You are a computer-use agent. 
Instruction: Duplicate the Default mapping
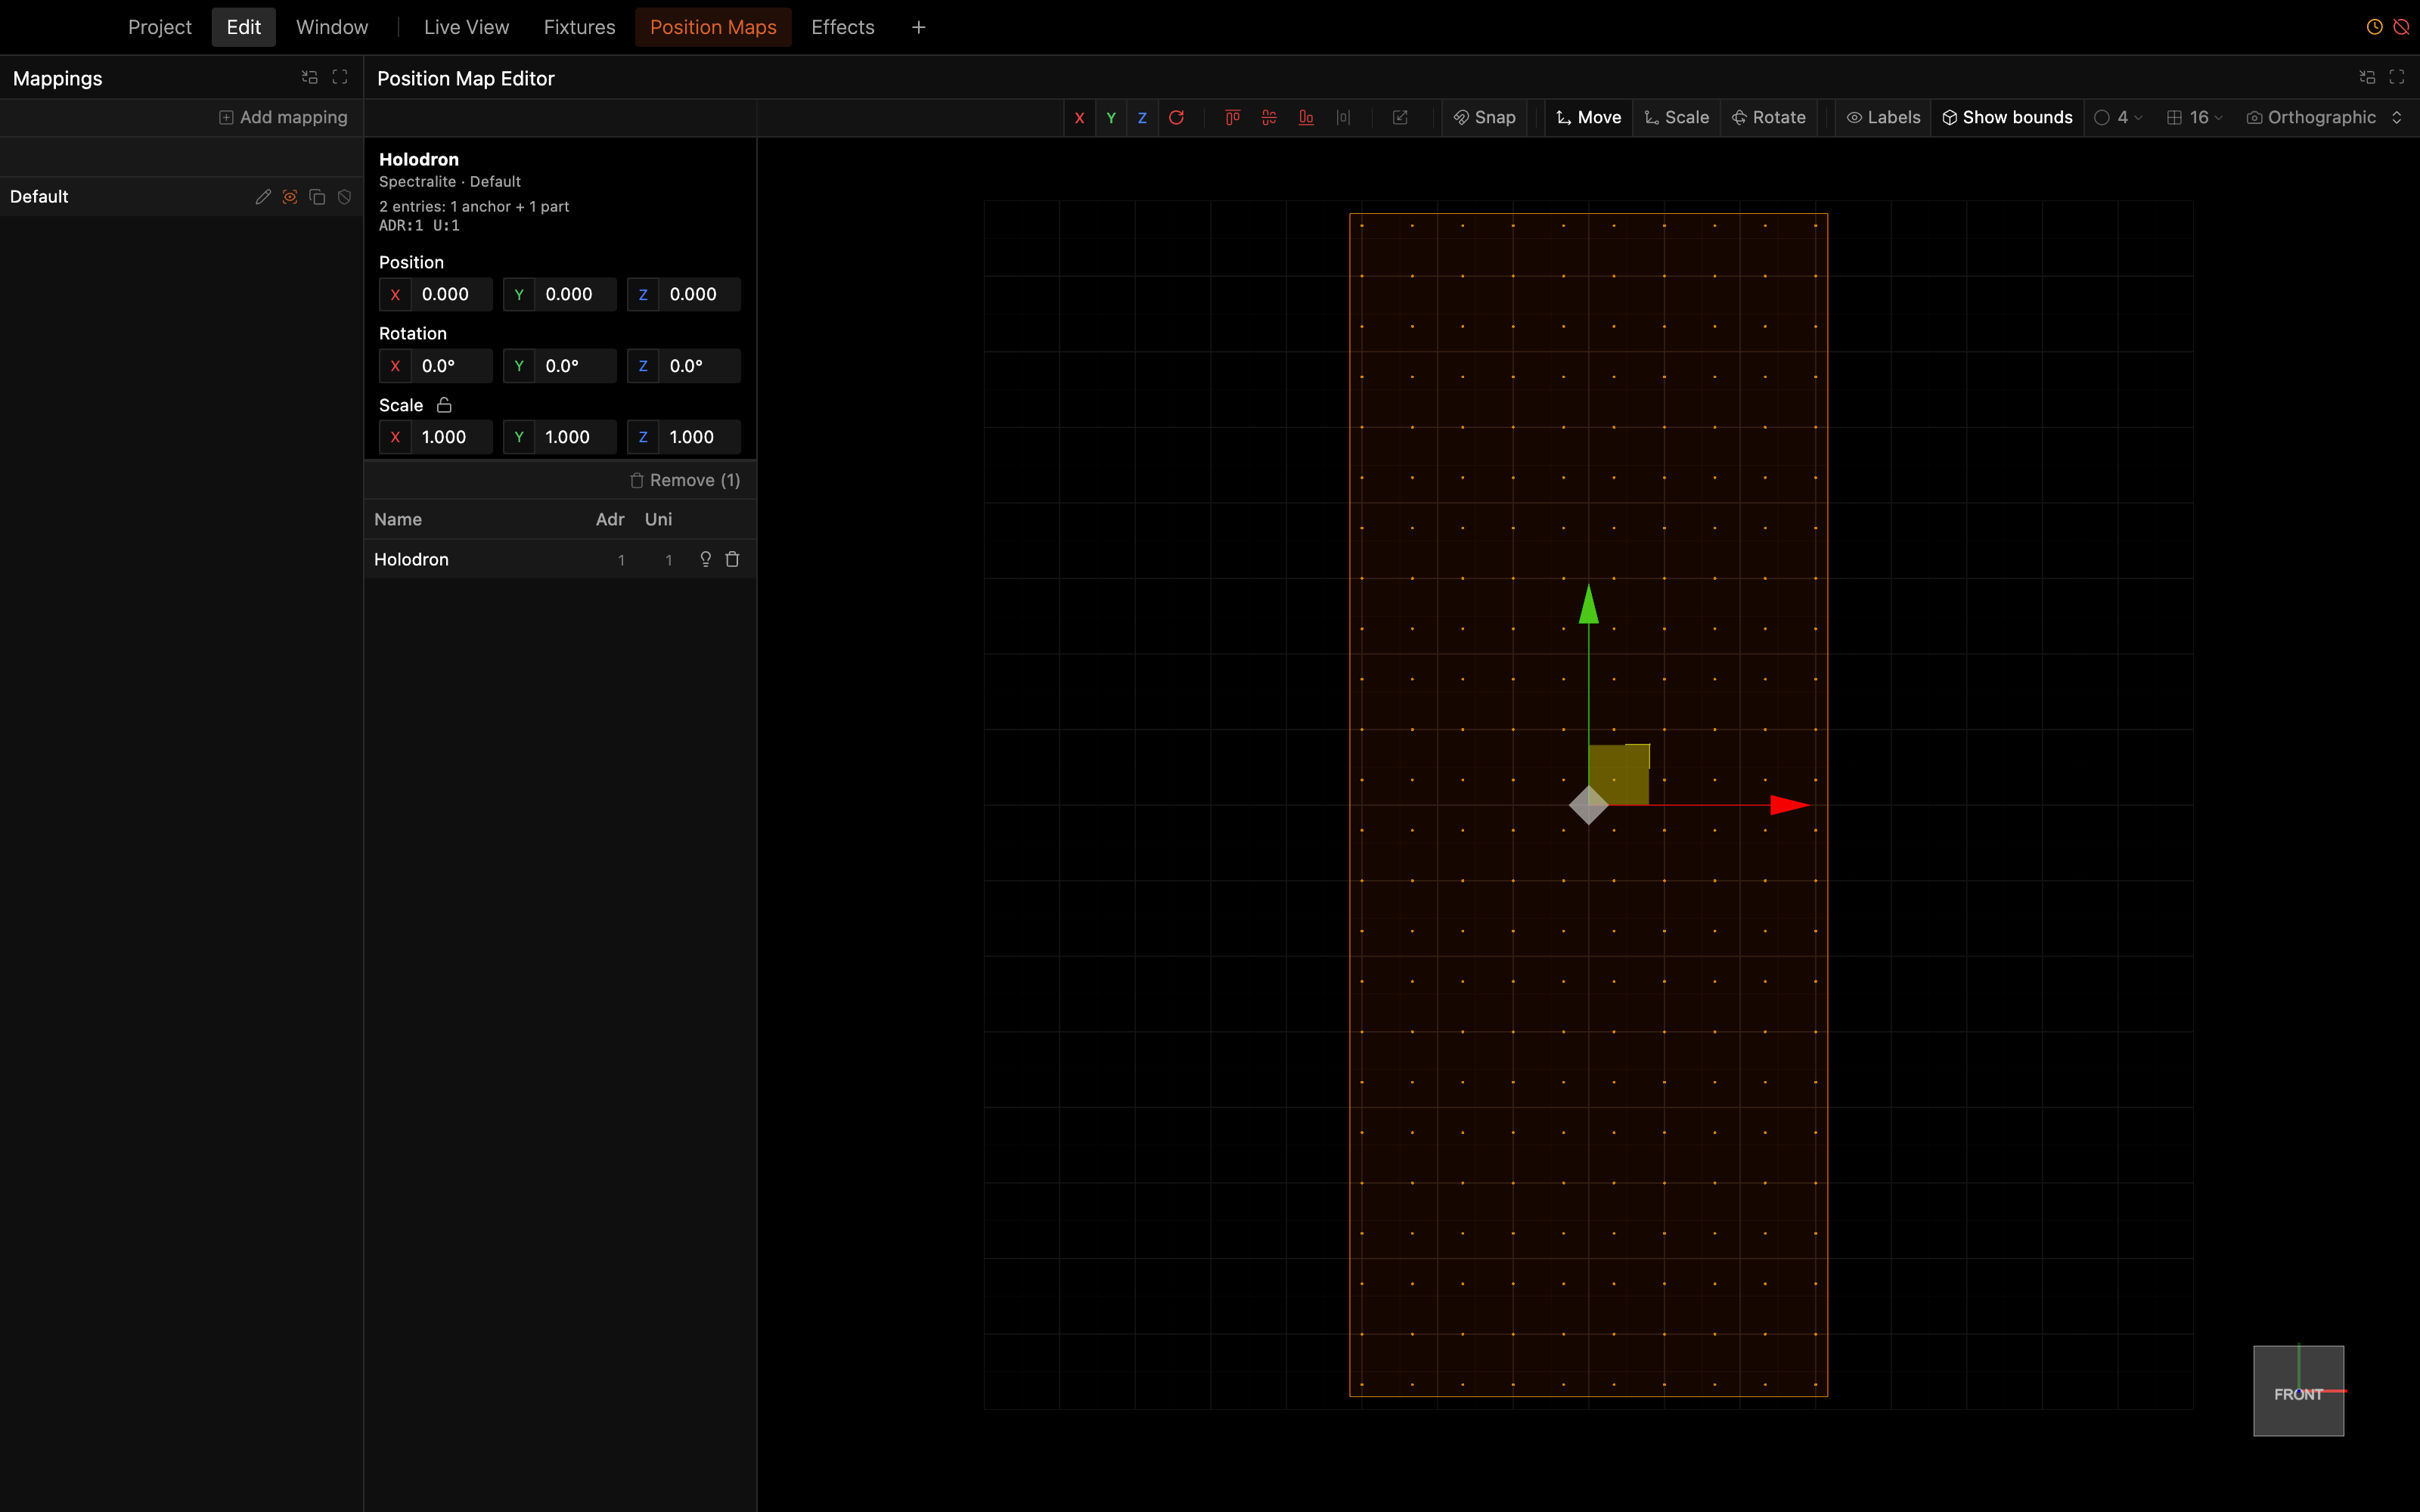pos(317,197)
